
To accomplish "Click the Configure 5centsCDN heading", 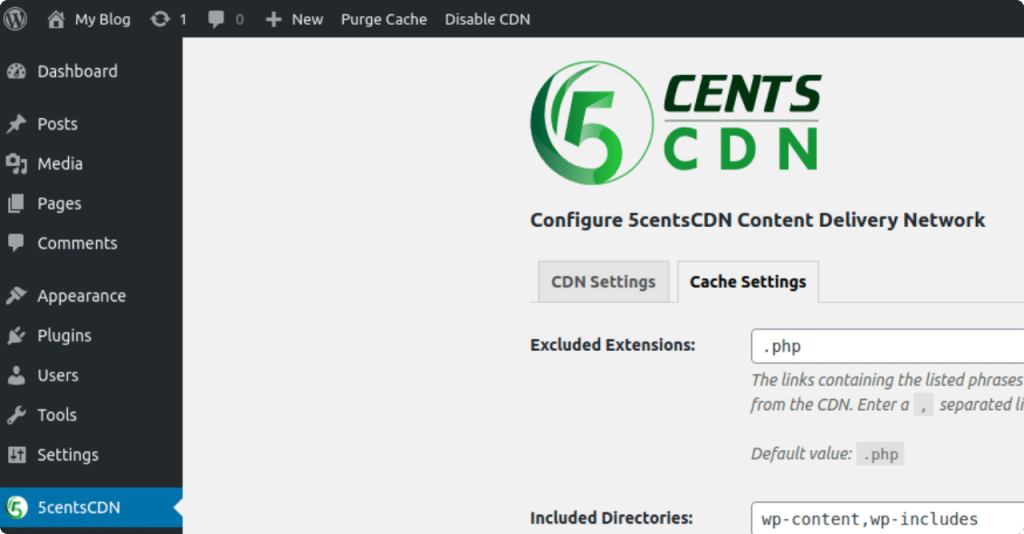I will tap(758, 220).
